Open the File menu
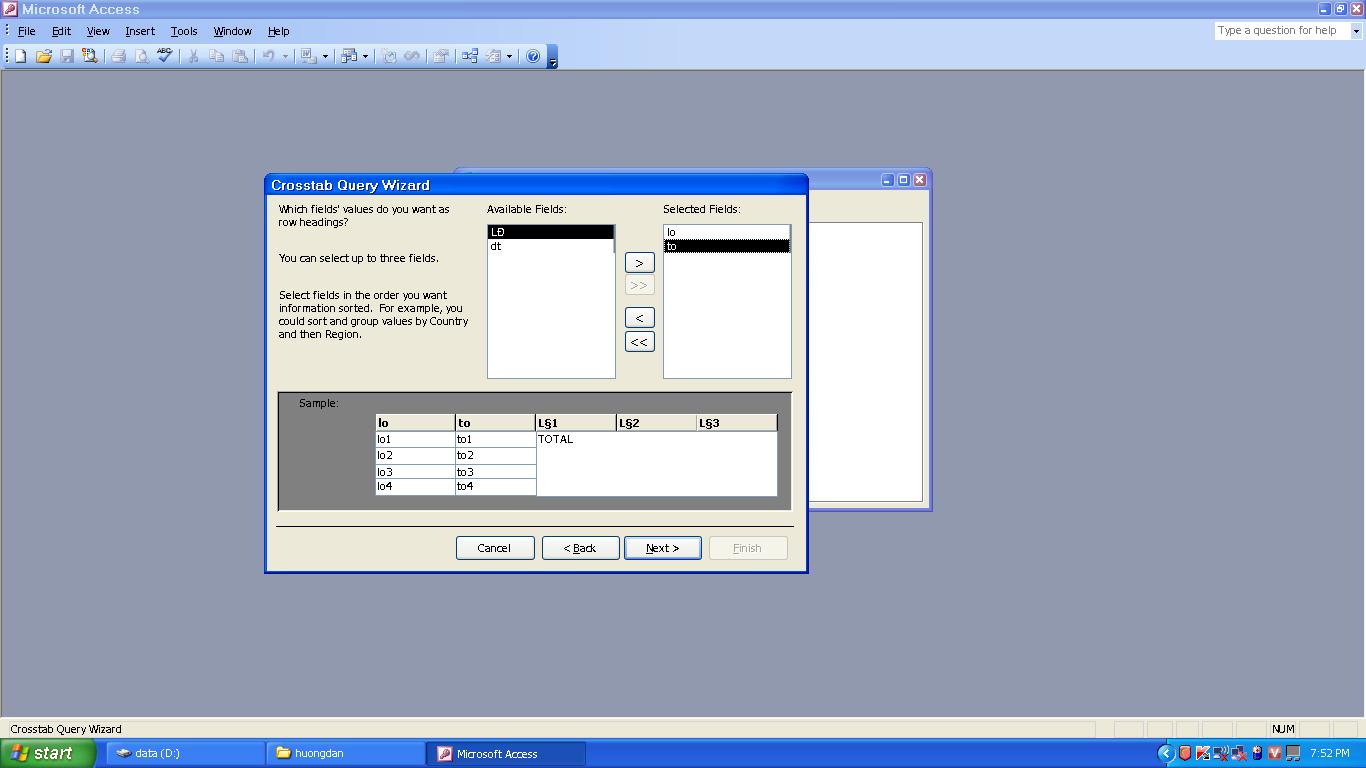Viewport: 1366px width, 768px height. pos(27,31)
